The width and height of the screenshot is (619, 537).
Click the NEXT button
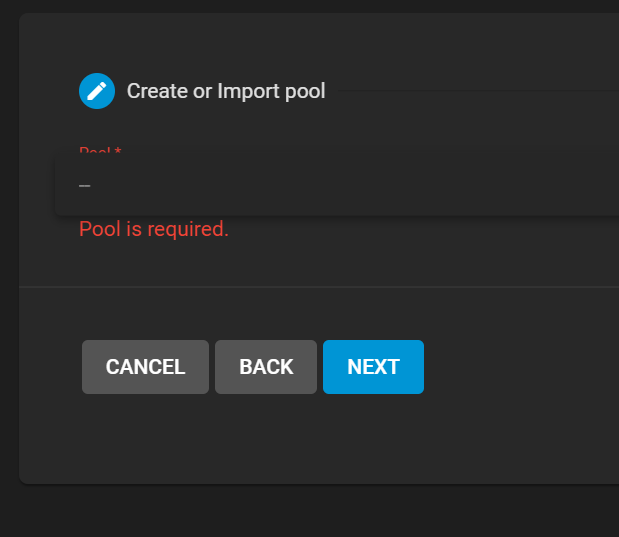point(373,367)
